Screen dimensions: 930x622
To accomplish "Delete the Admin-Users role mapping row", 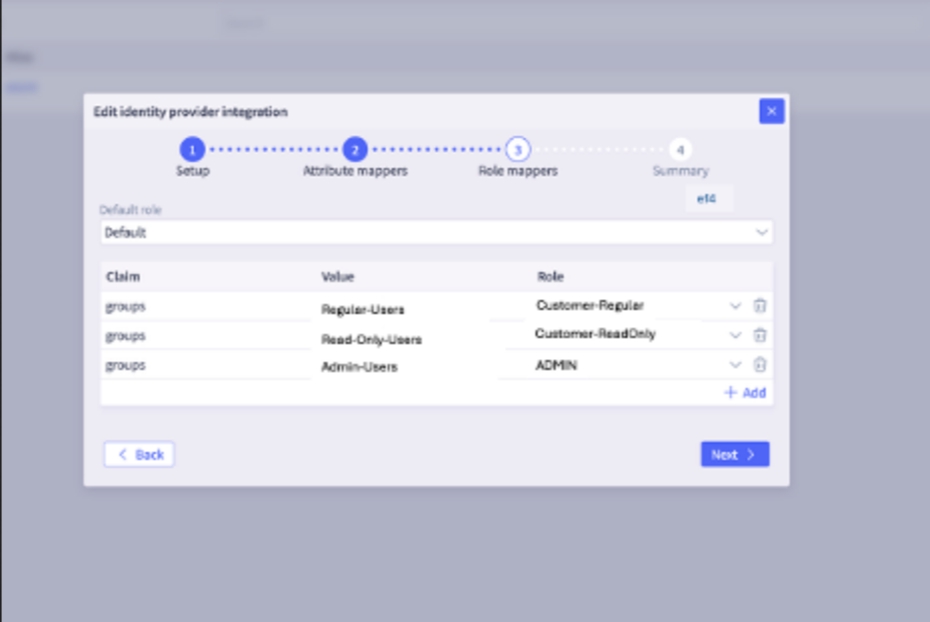I will click(x=759, y=365).
